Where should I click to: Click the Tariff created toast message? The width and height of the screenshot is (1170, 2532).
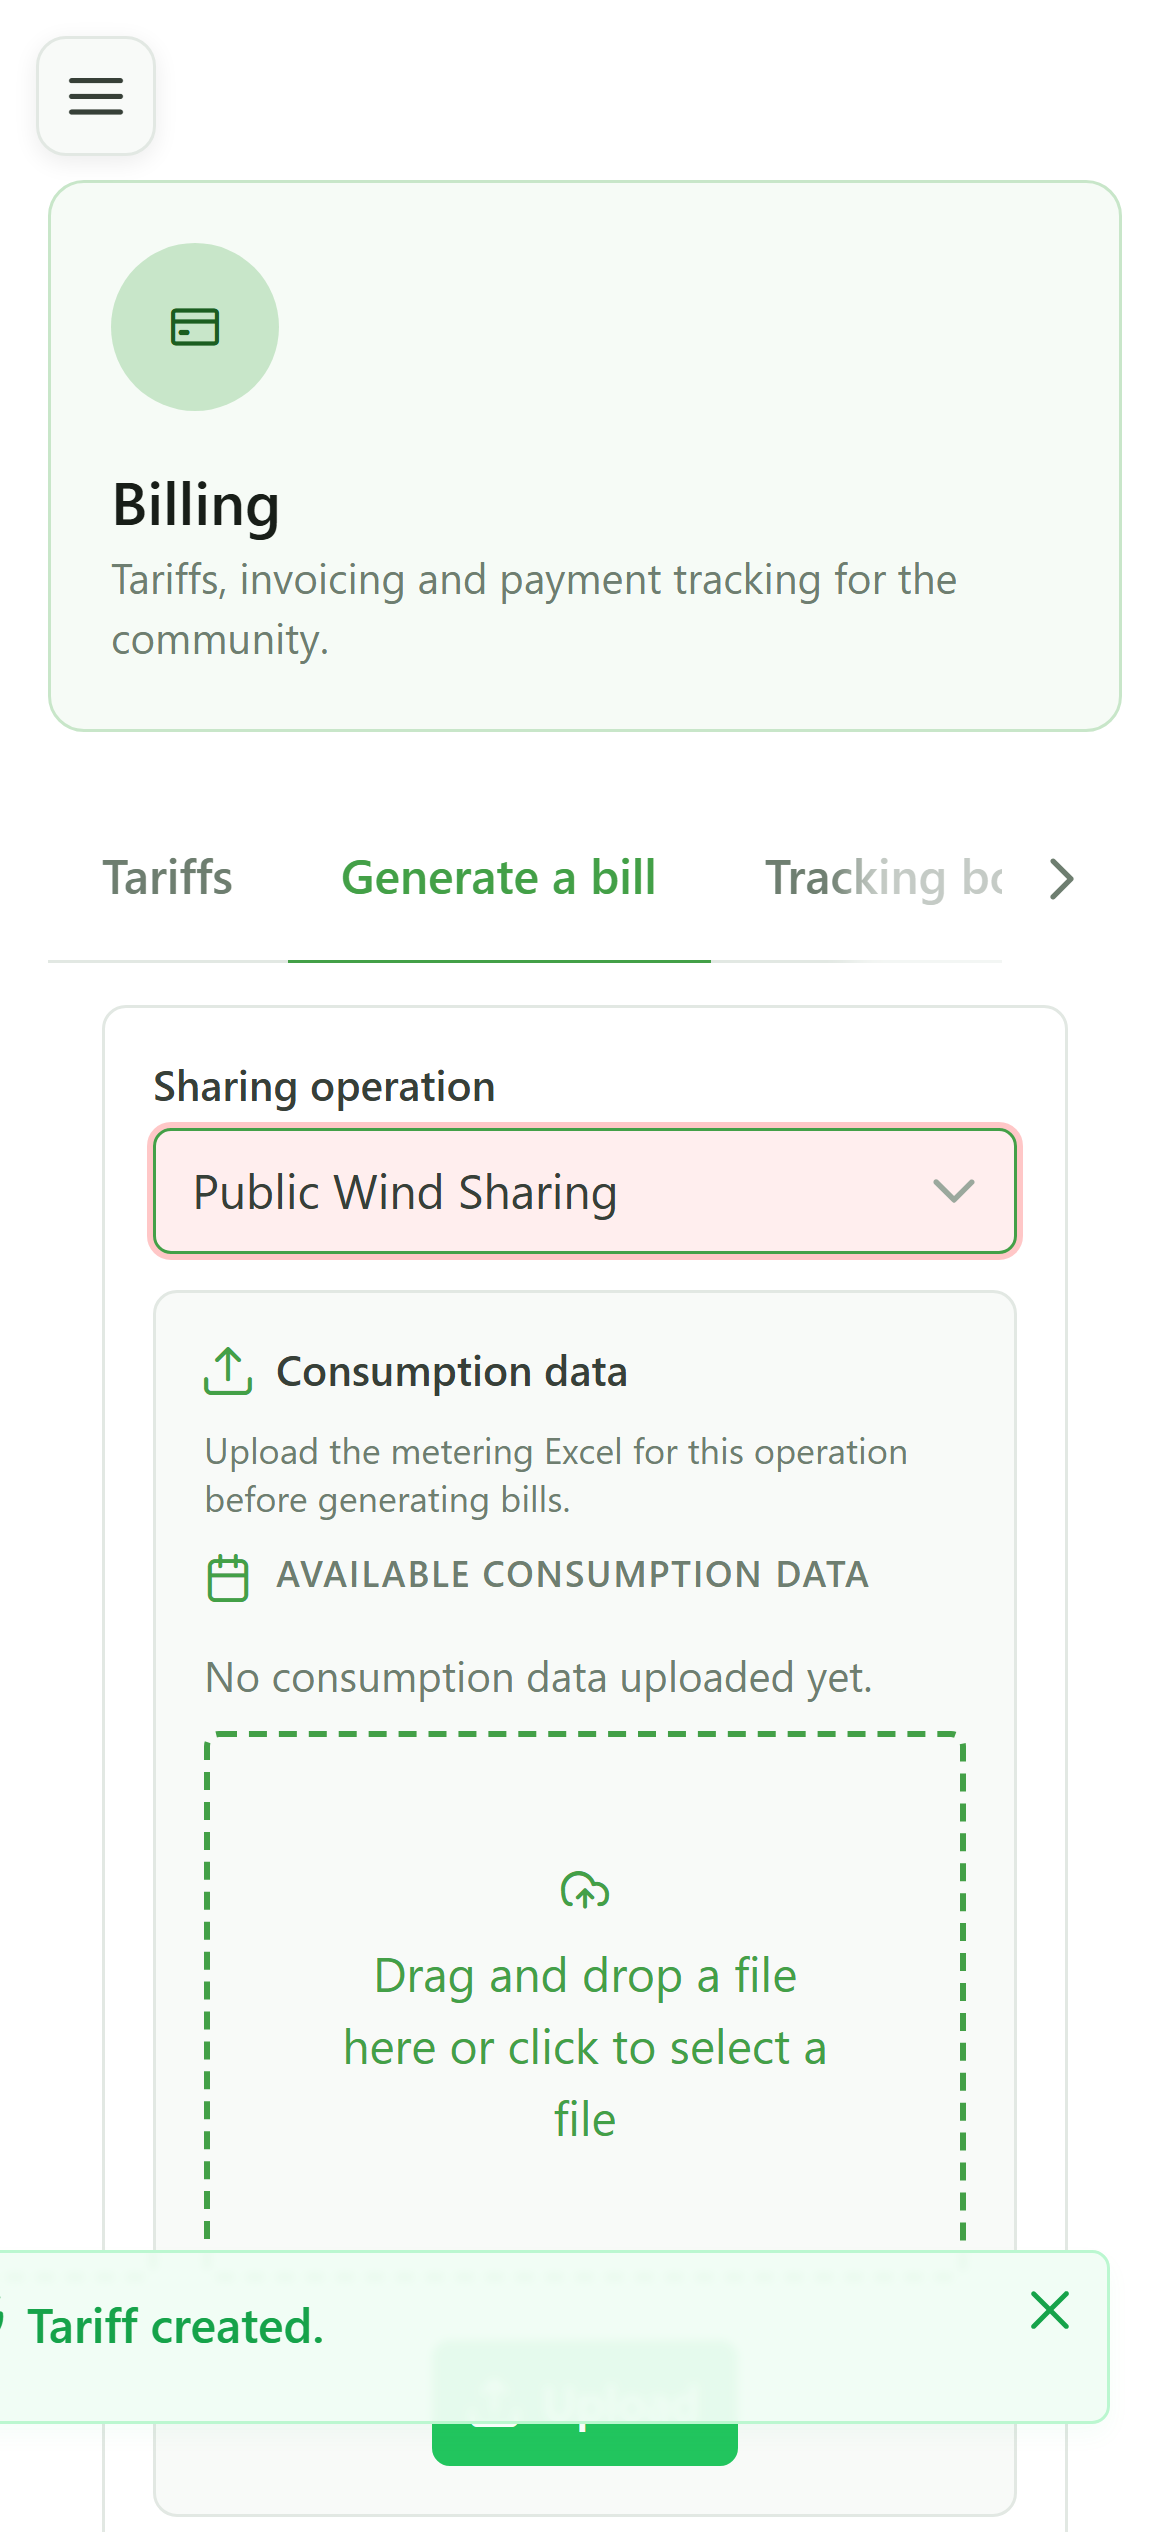(x=176, y=2327)
